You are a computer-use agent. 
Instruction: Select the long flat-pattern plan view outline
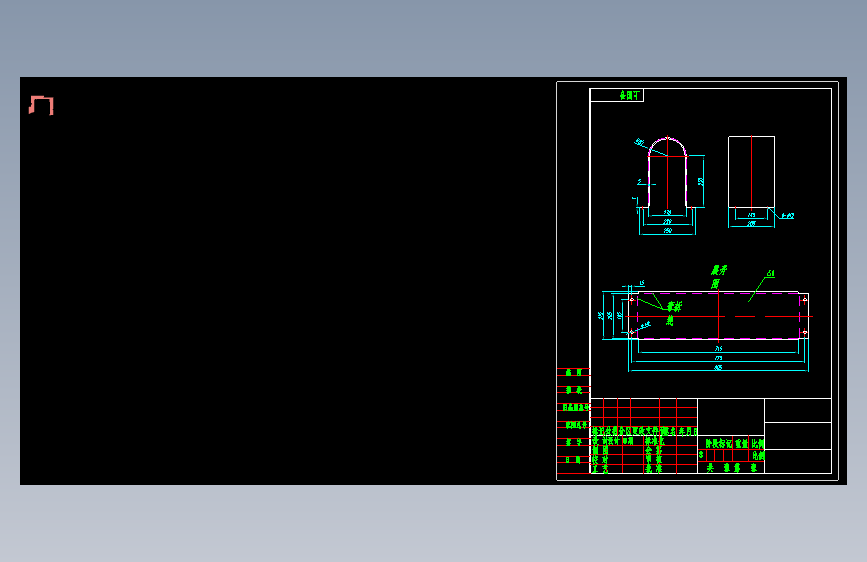(x=718, y=315)
